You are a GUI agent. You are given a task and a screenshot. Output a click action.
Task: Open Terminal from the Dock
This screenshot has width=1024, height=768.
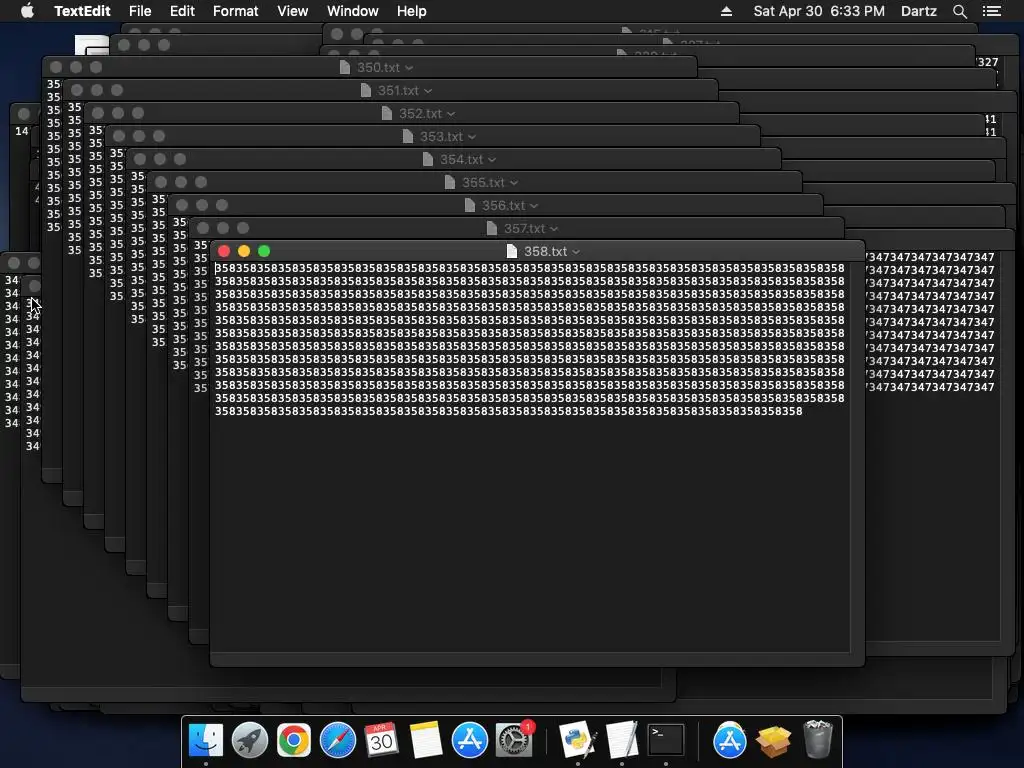665,740
